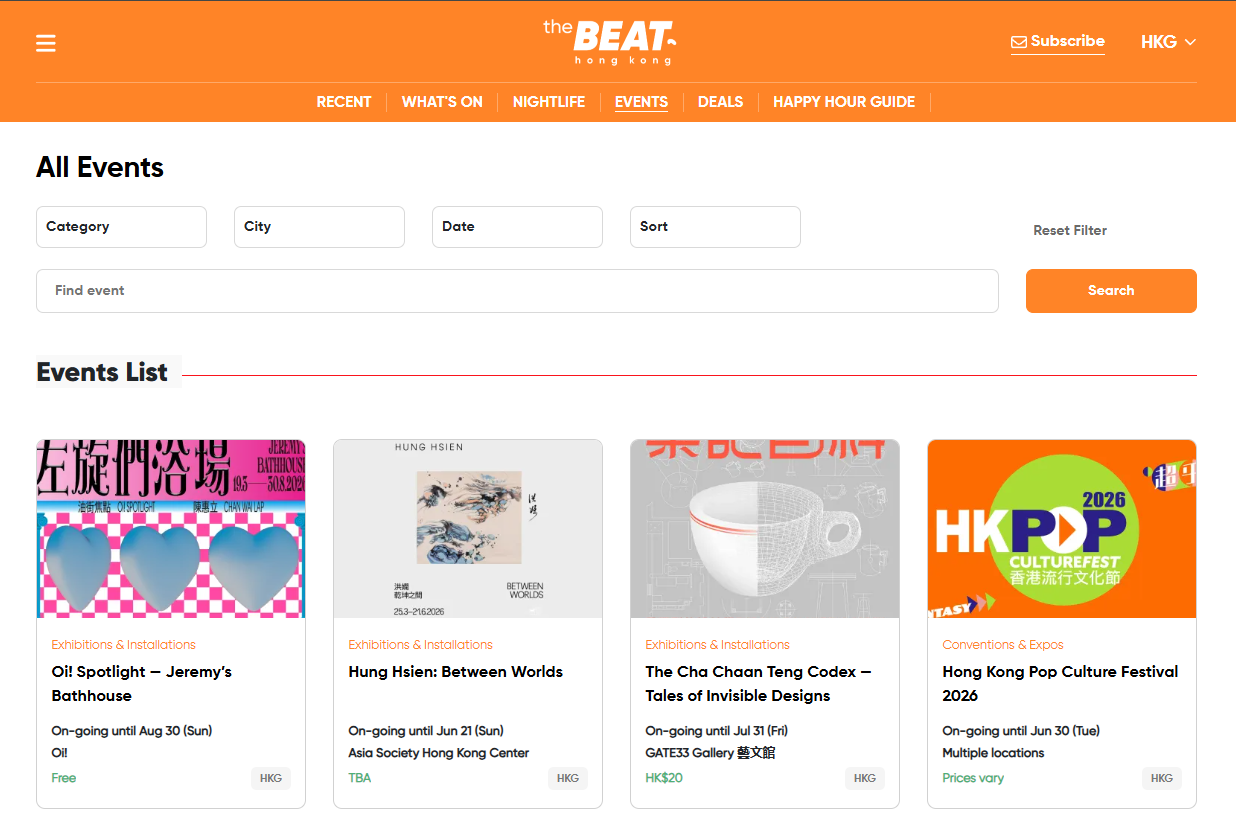The image size is (1236, 827).
Task: Click the TBA price label
Action: [359, 778]
